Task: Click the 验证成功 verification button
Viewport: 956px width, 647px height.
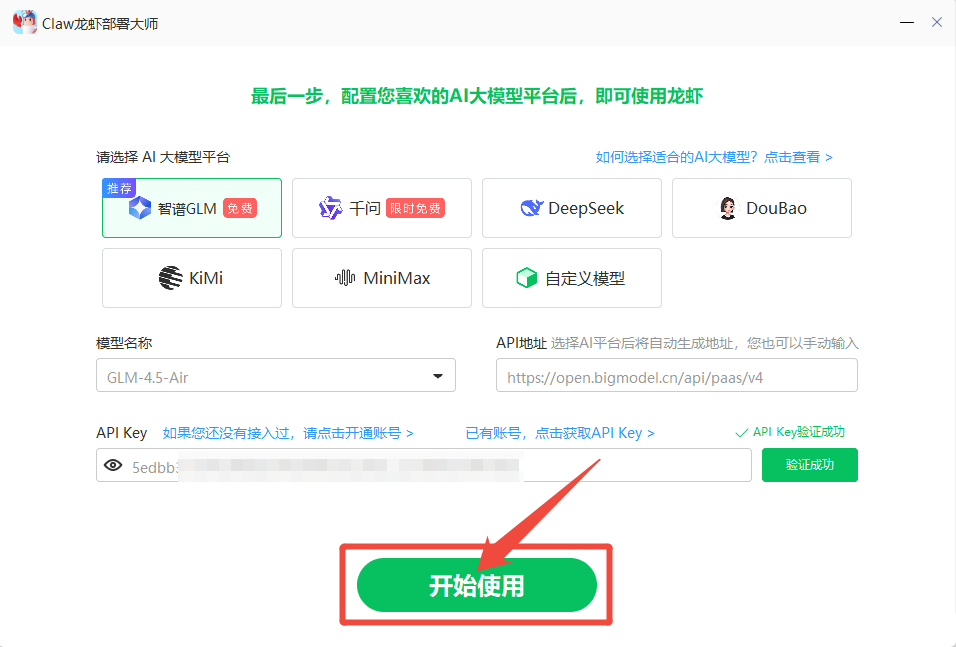Action: tap(809, 464)
